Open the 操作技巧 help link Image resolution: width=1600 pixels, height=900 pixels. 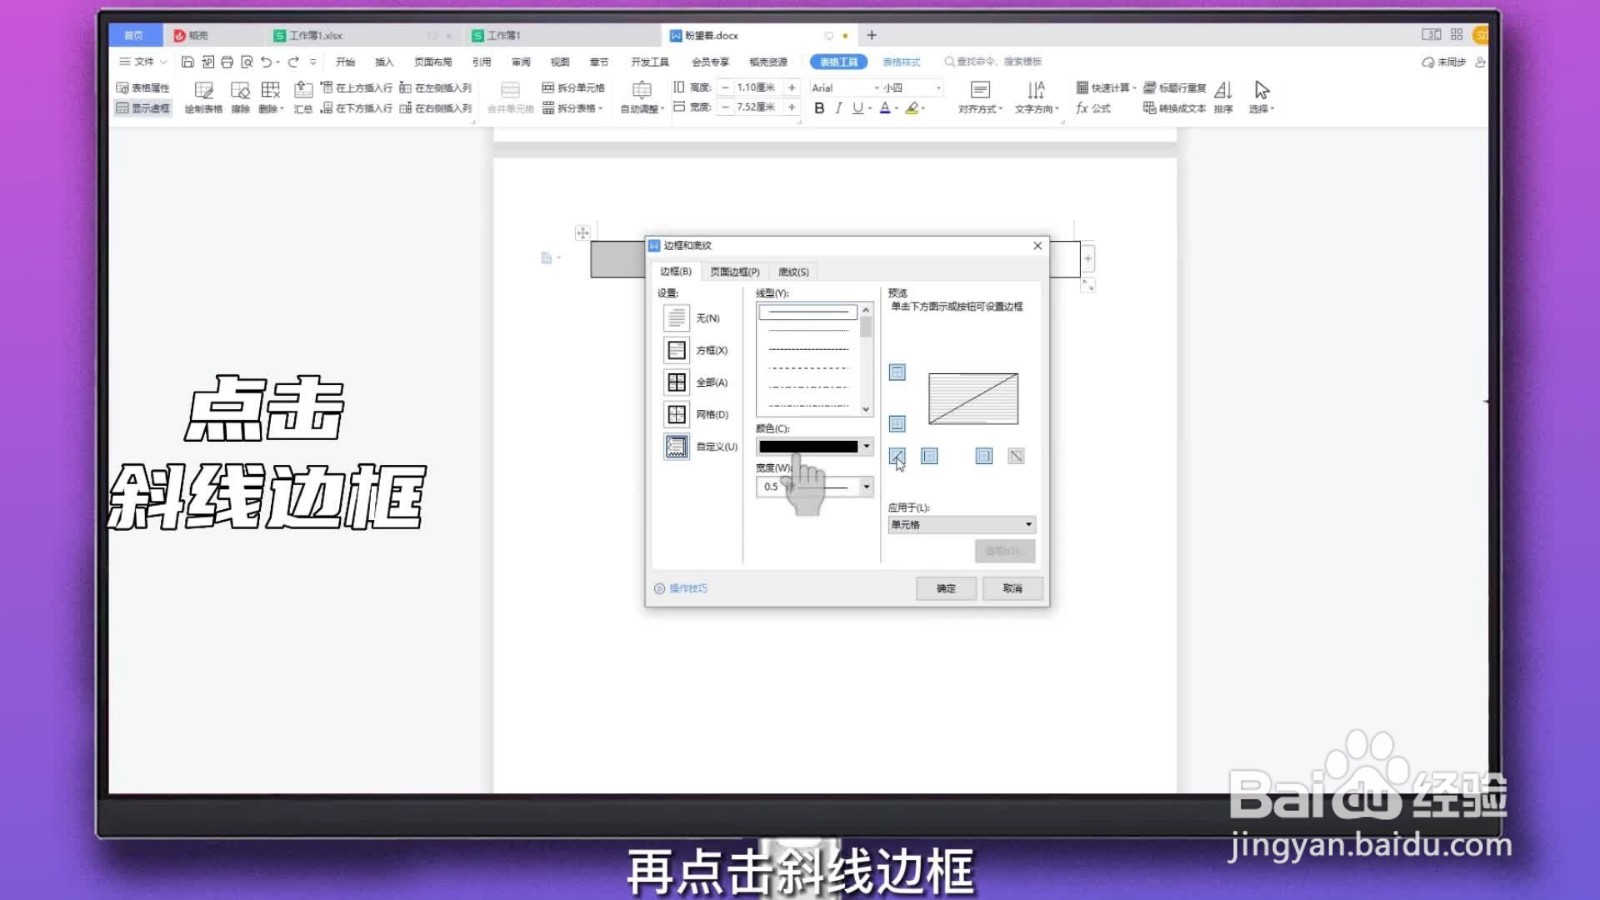685,588
